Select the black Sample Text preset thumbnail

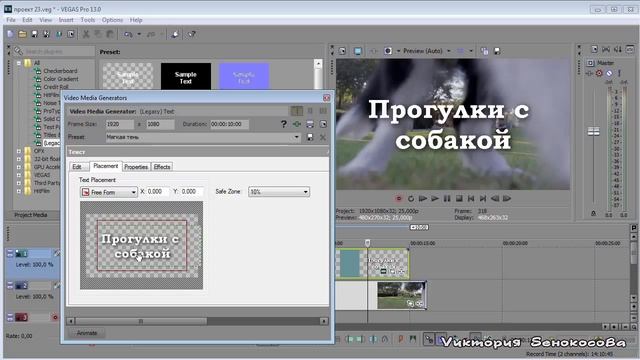186,76
